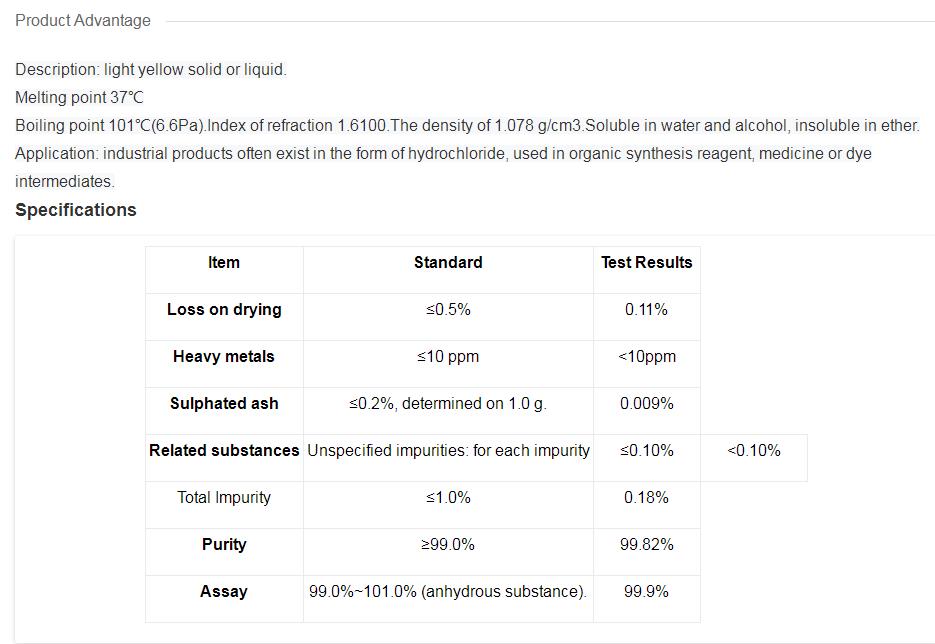Click the Total Impurity row label

[224, 498]
